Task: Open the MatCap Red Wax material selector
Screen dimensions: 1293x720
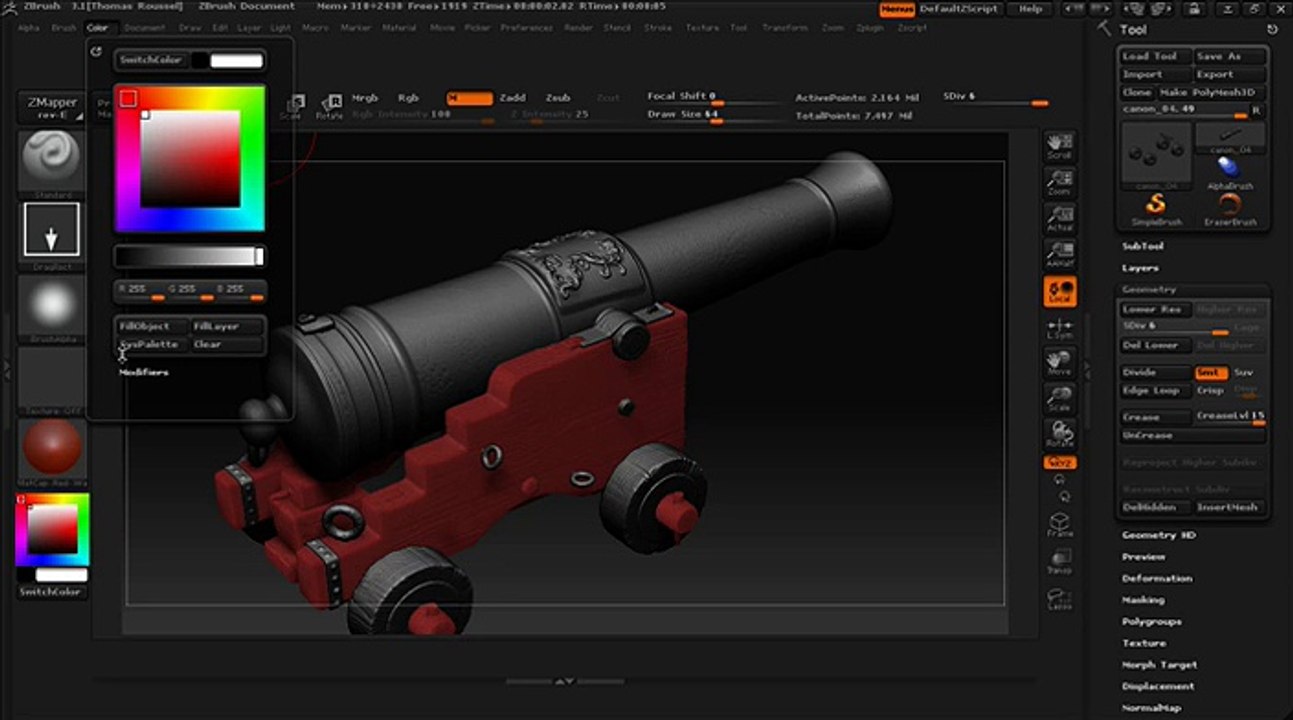Action: 51,451
